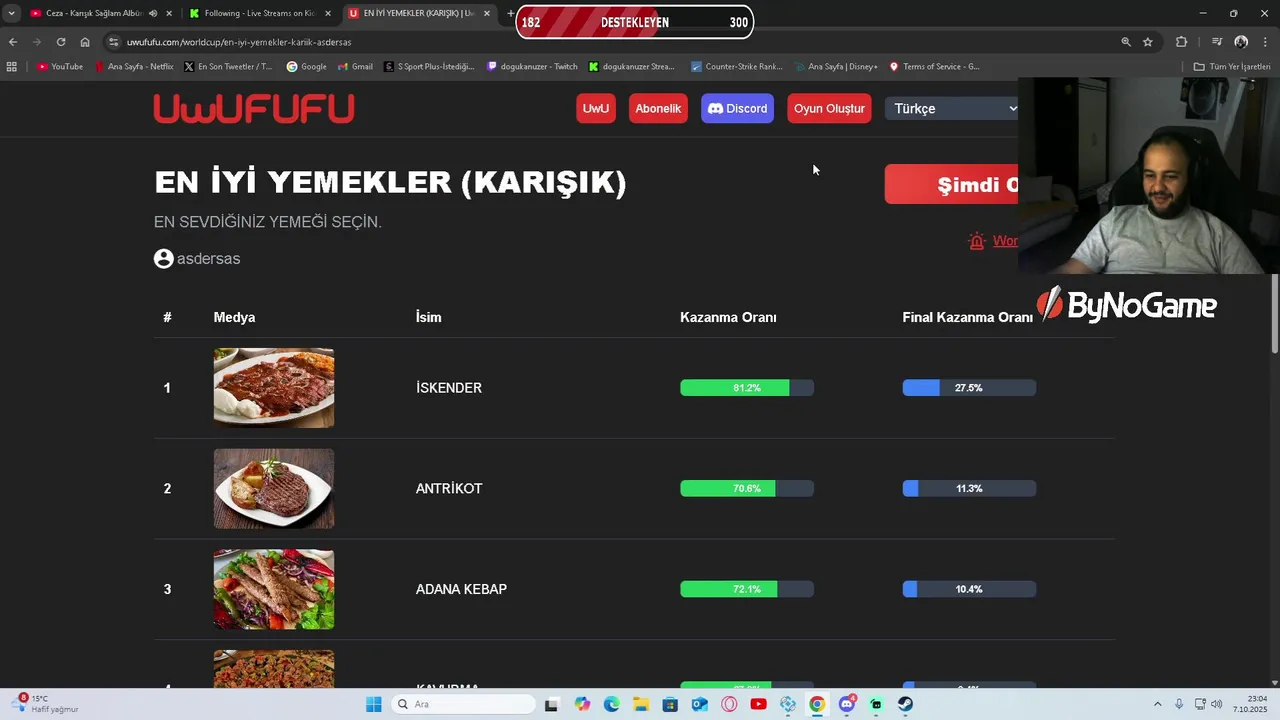
Task: Open the Chrome profile avatar
Action: click(x=1241, y=42)
